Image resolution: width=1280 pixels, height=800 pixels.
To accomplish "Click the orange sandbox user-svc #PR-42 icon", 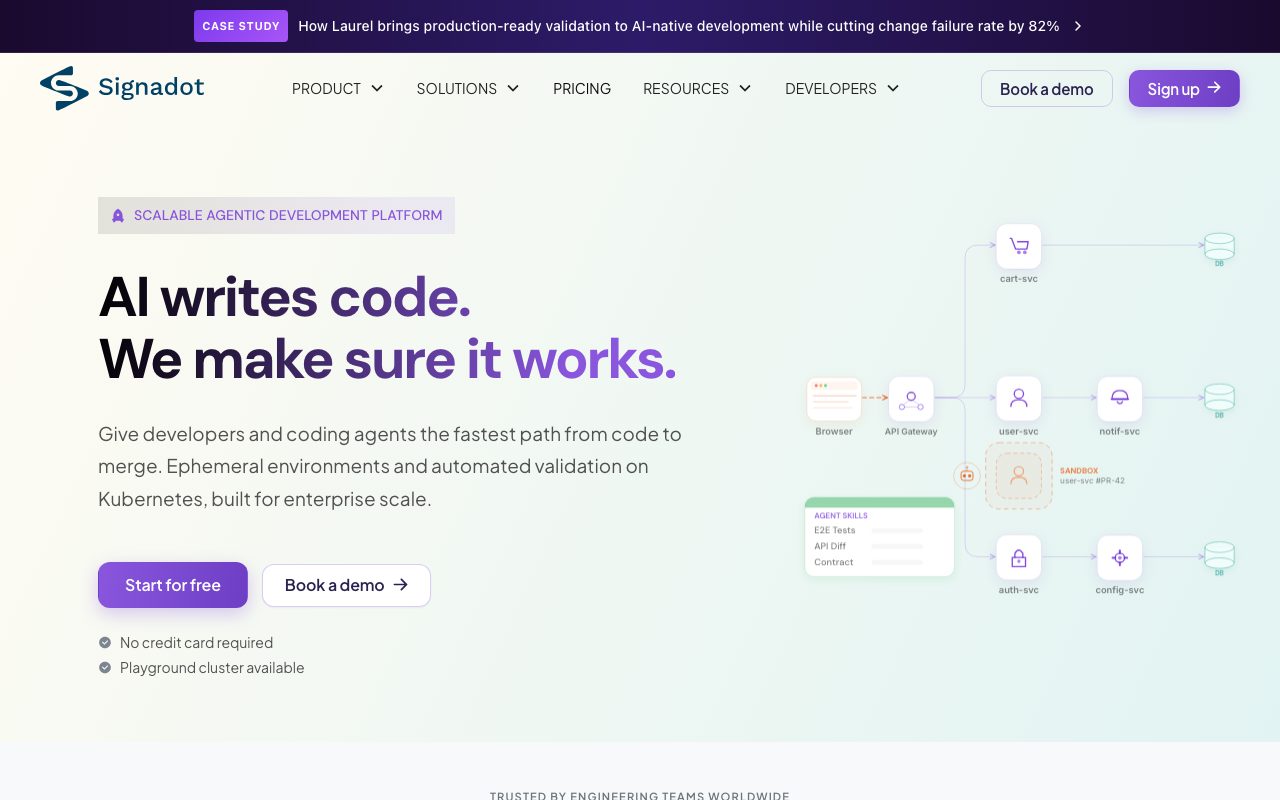I will 1019,476.
